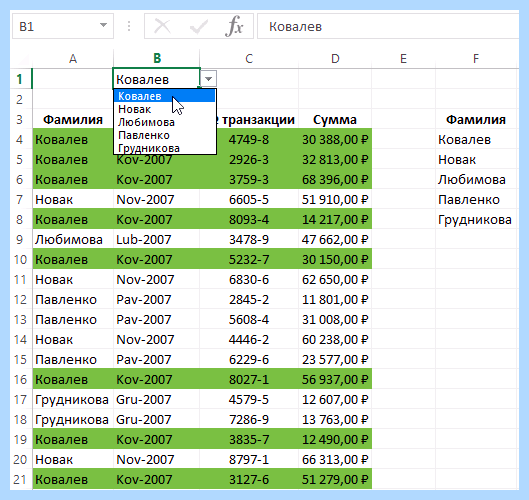
Task: Click the amount 14 217,00 ₽
Action: click(335, 220)
